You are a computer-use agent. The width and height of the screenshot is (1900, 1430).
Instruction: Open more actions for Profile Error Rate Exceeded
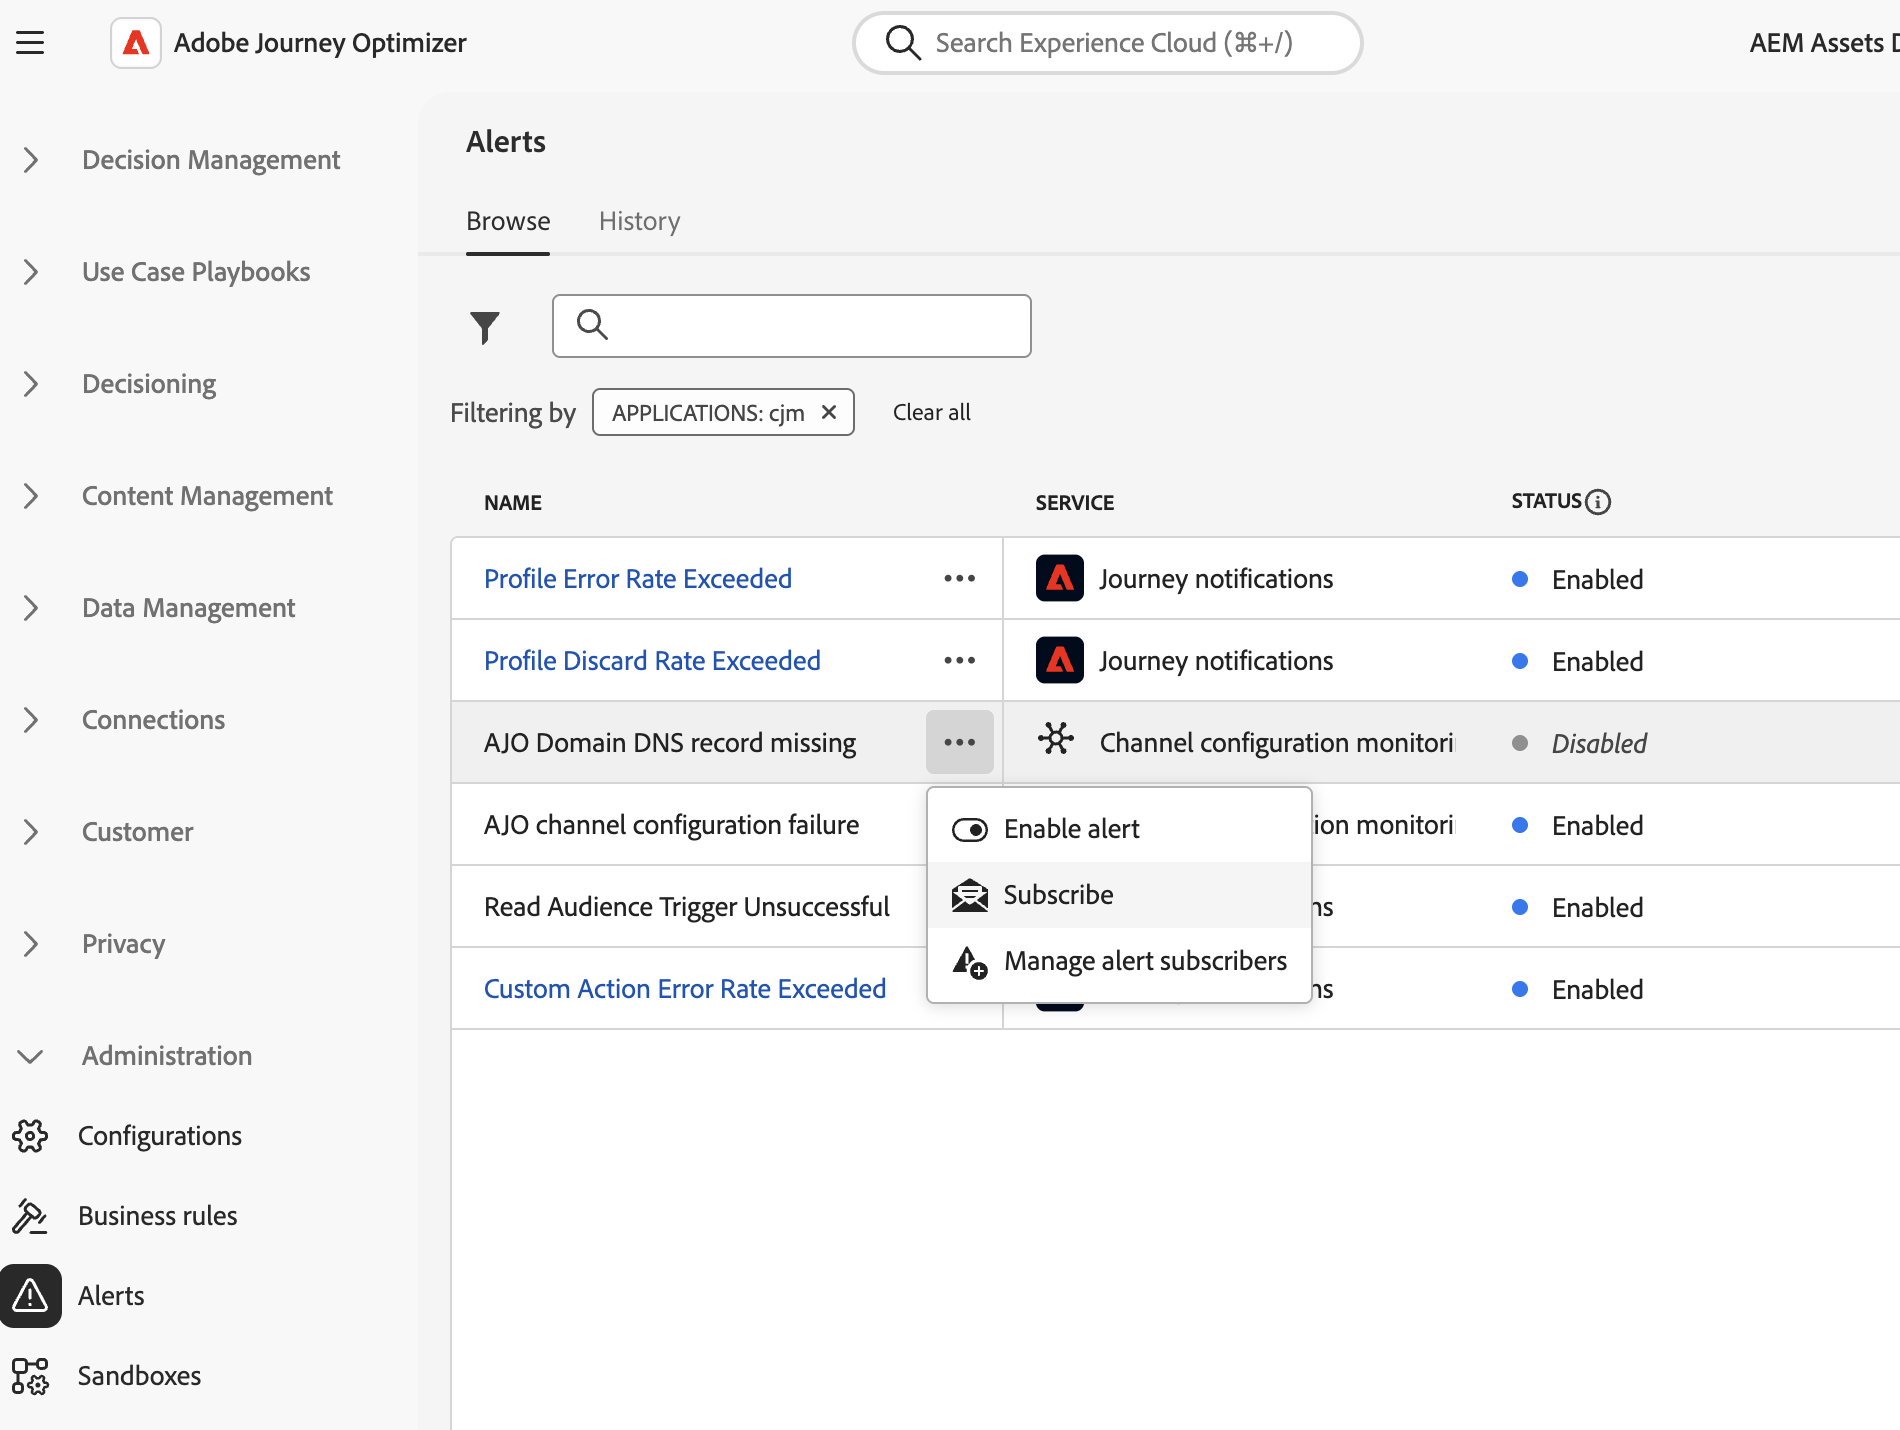[x=959, y=579]
